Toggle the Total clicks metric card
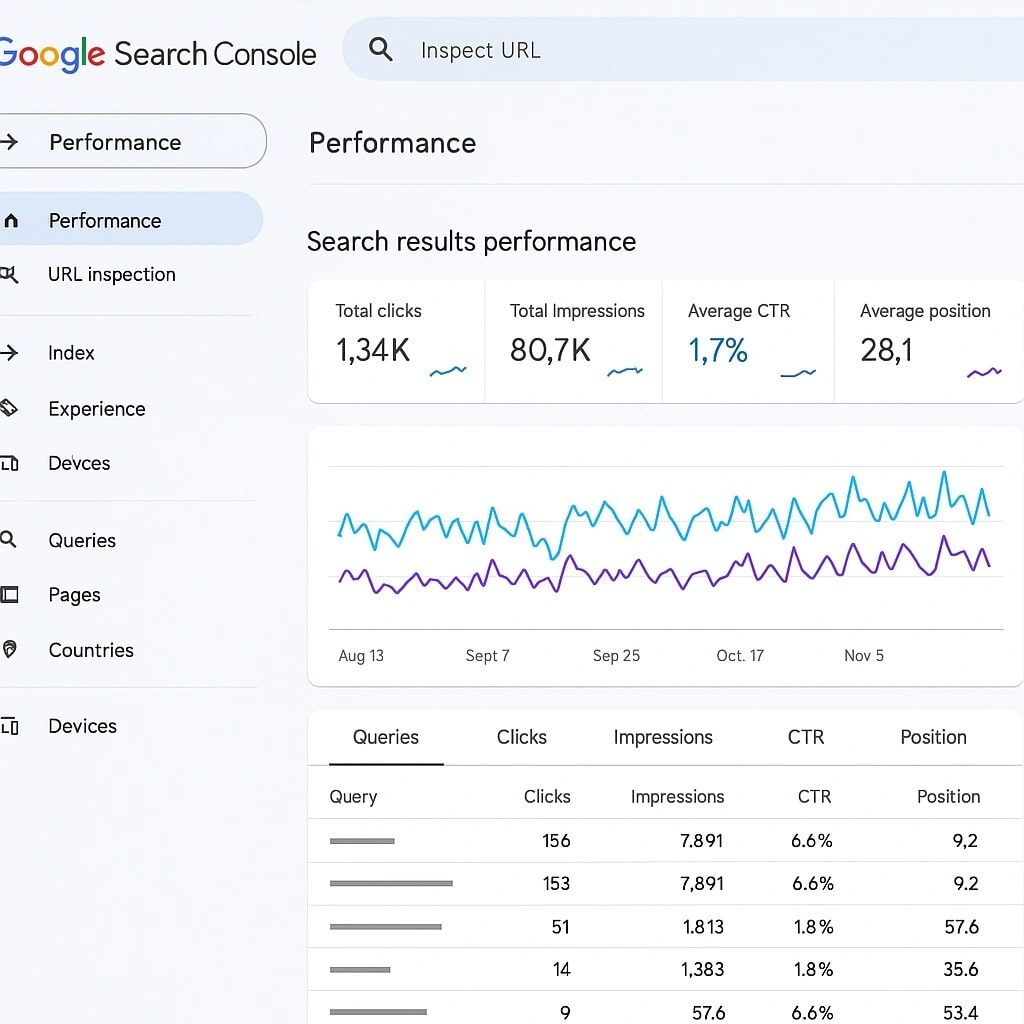 coord(396,341)
